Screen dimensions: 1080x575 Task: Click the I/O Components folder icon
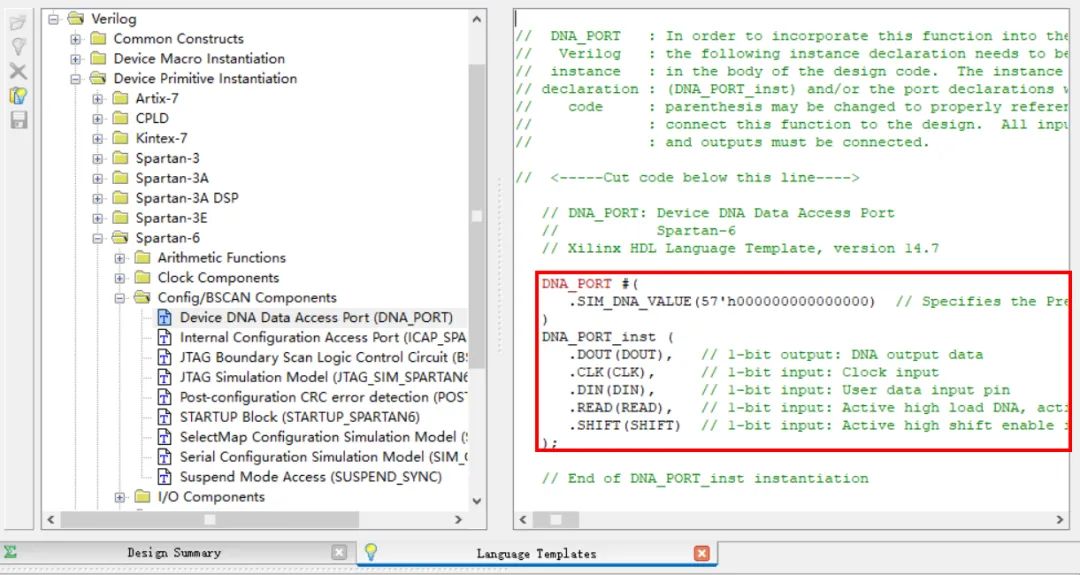click(x=143, y=496)
